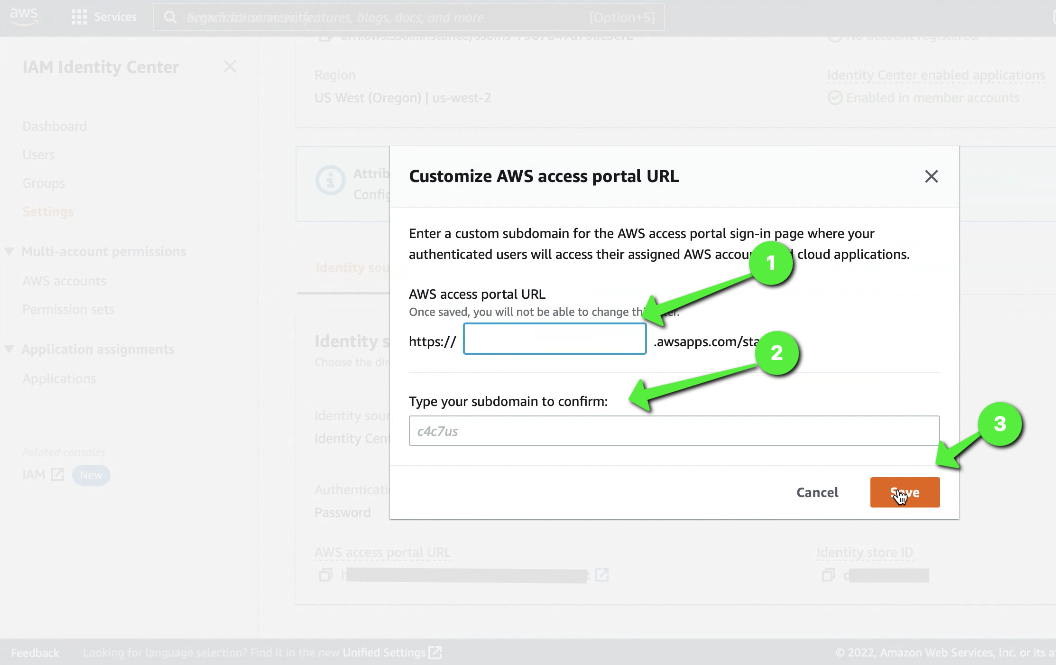Viewport: 1056px width, 665px height.
Task: Focus the AWS top search bar
Action: tap(408, 17)
